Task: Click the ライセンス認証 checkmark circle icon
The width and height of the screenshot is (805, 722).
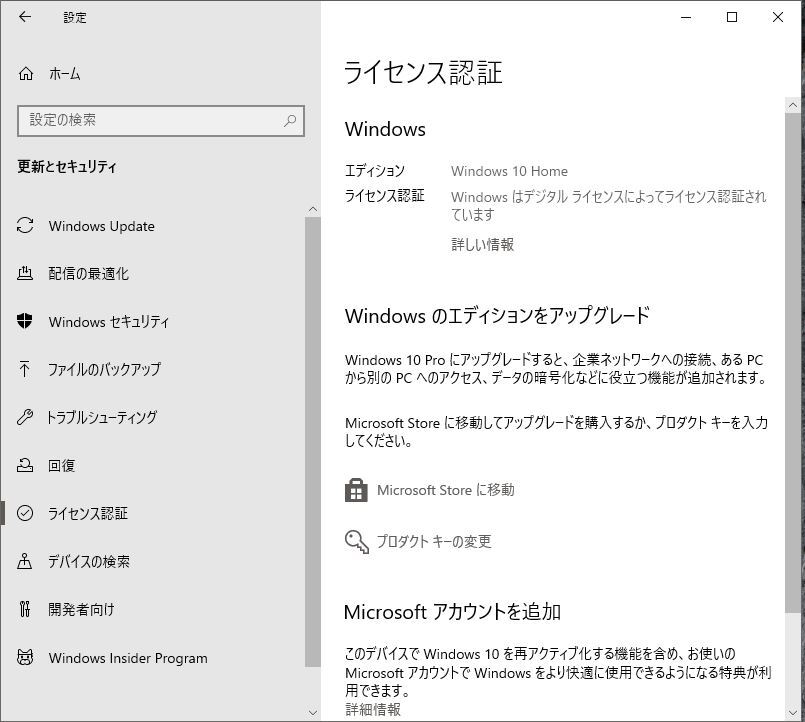Action: point(25,512)
